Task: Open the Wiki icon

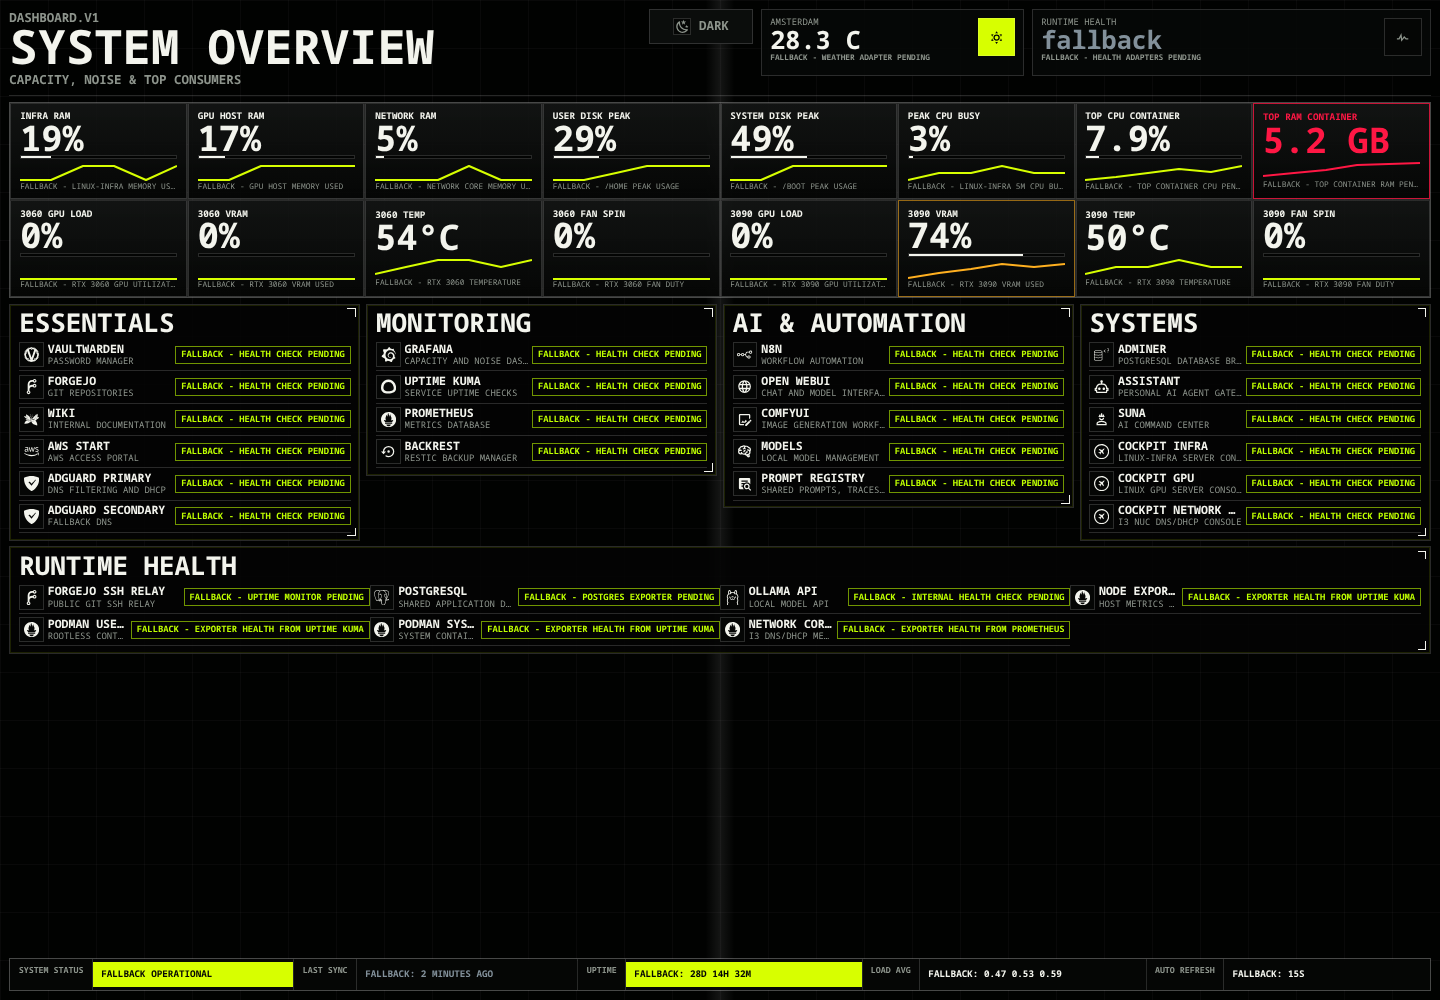Action: (x=31, y=419)
